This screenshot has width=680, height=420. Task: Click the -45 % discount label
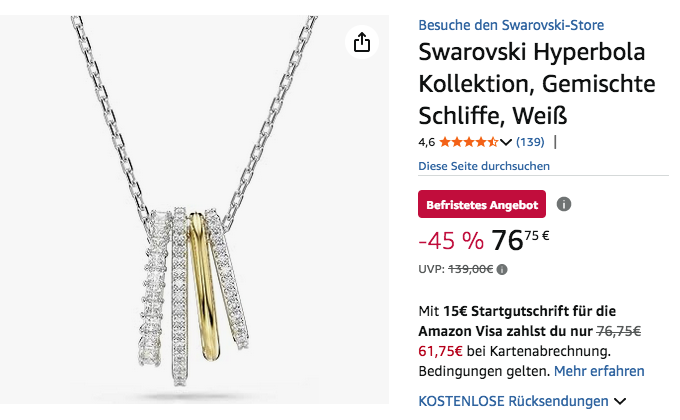(x=451, y=241)
